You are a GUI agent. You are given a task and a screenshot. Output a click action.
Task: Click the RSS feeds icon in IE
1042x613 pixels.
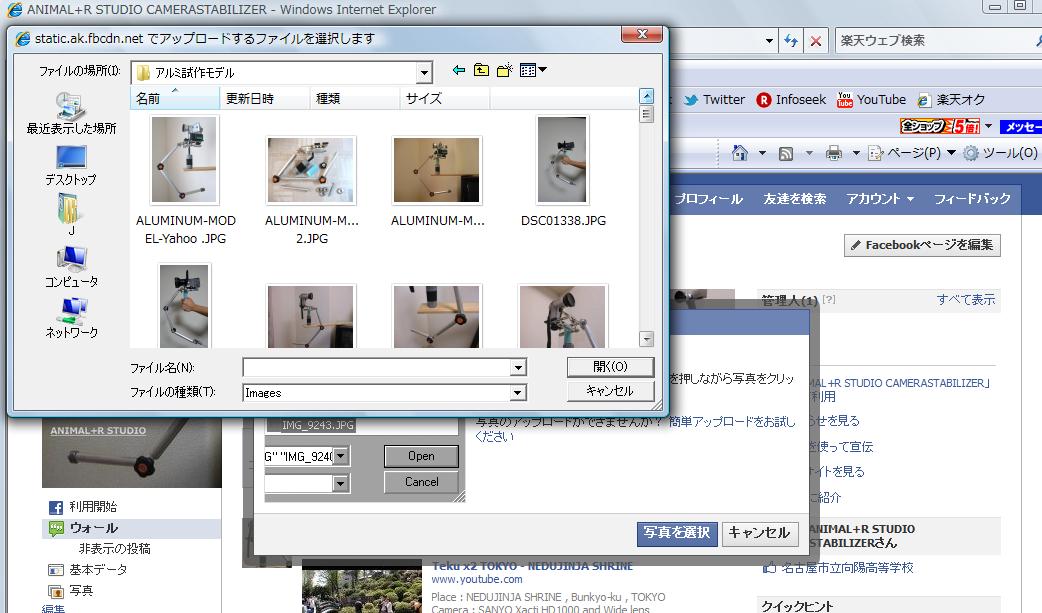point(785,154)
